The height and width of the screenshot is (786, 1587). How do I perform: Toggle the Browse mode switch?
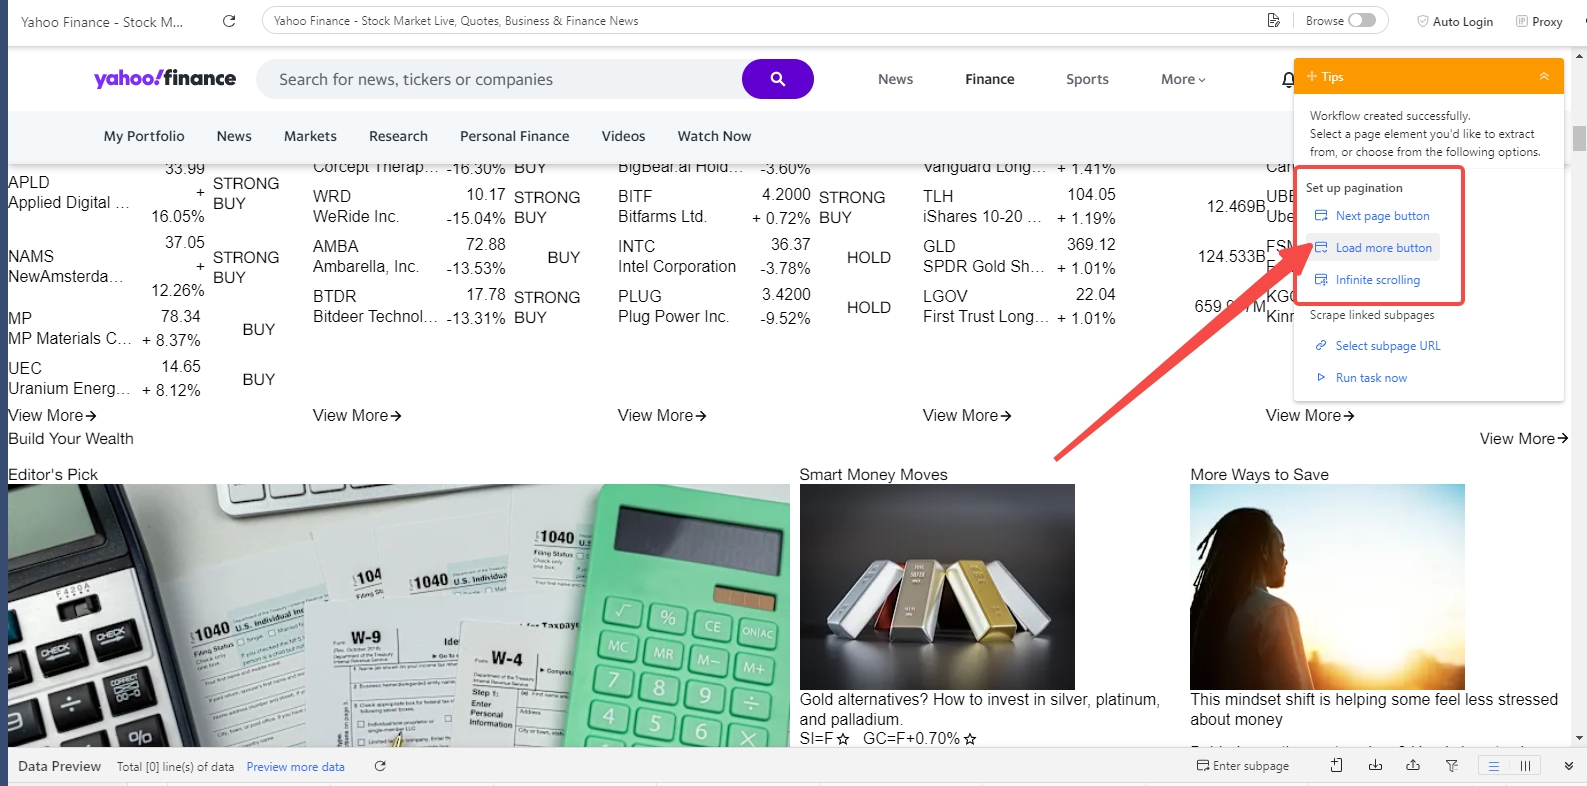tap(1362, 20)
